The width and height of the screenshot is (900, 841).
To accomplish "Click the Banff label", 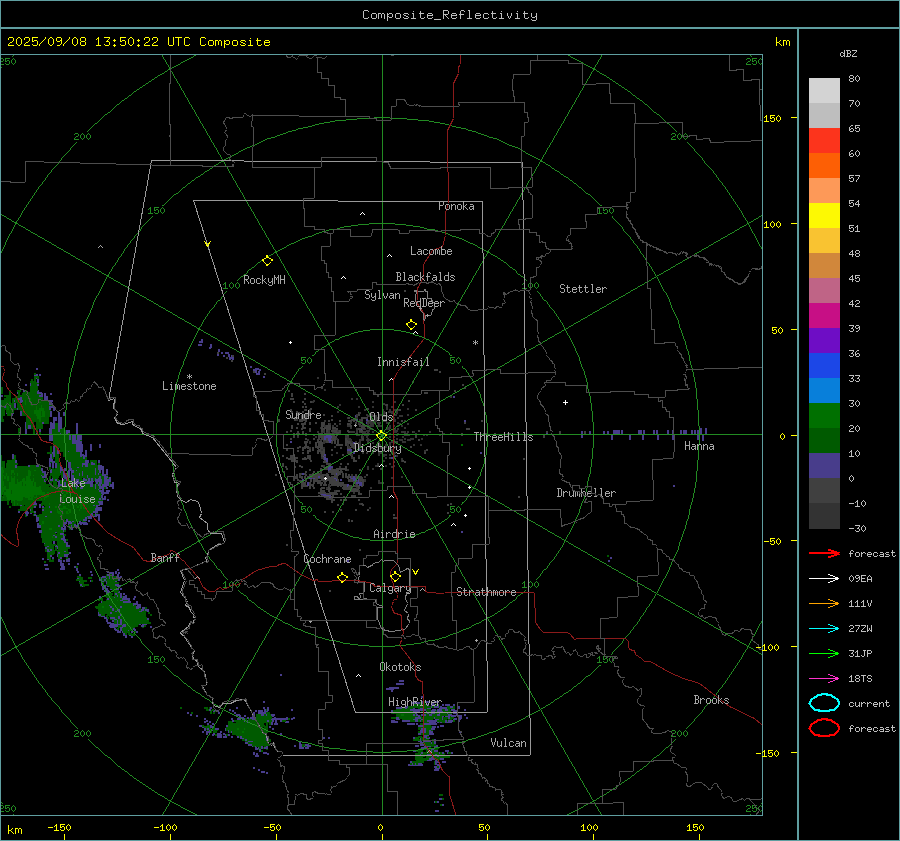I will coord(165,558).
